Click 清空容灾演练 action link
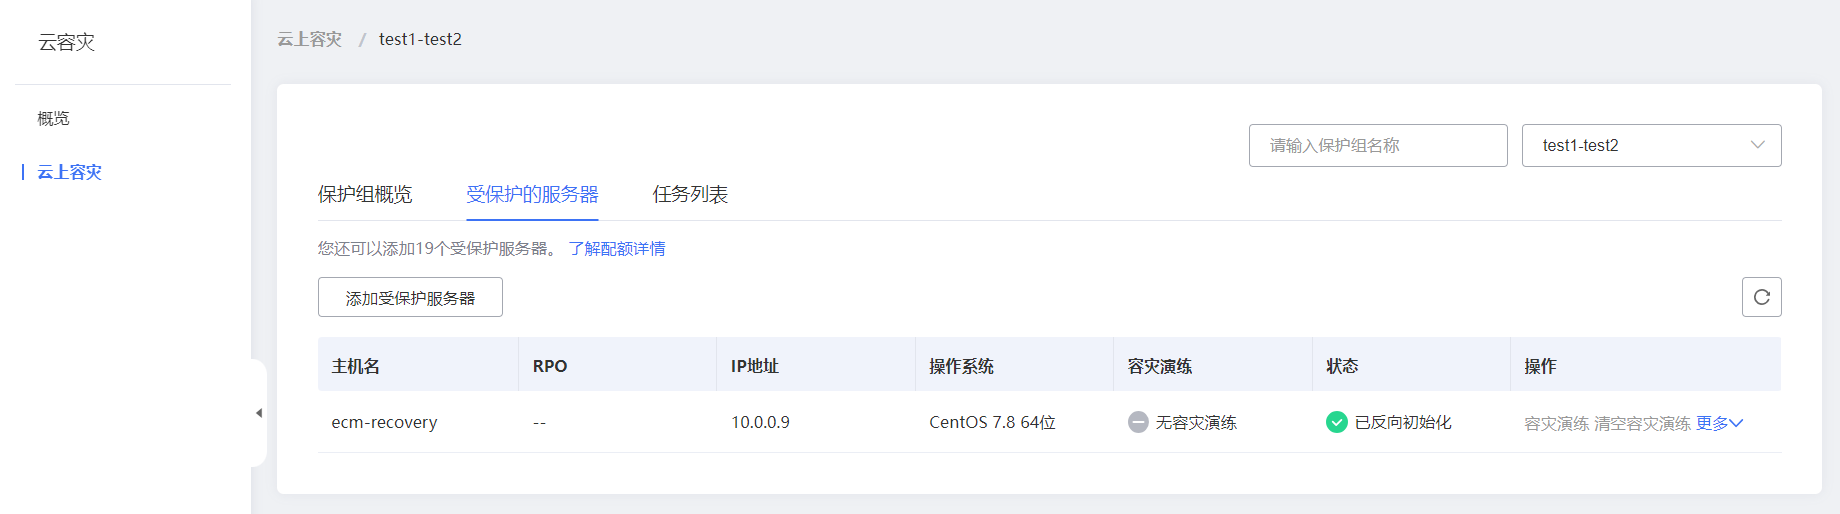 pos(1642,423)
